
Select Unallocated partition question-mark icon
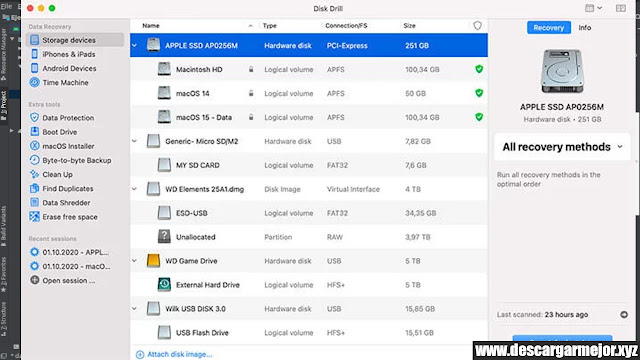pos(164,237)
